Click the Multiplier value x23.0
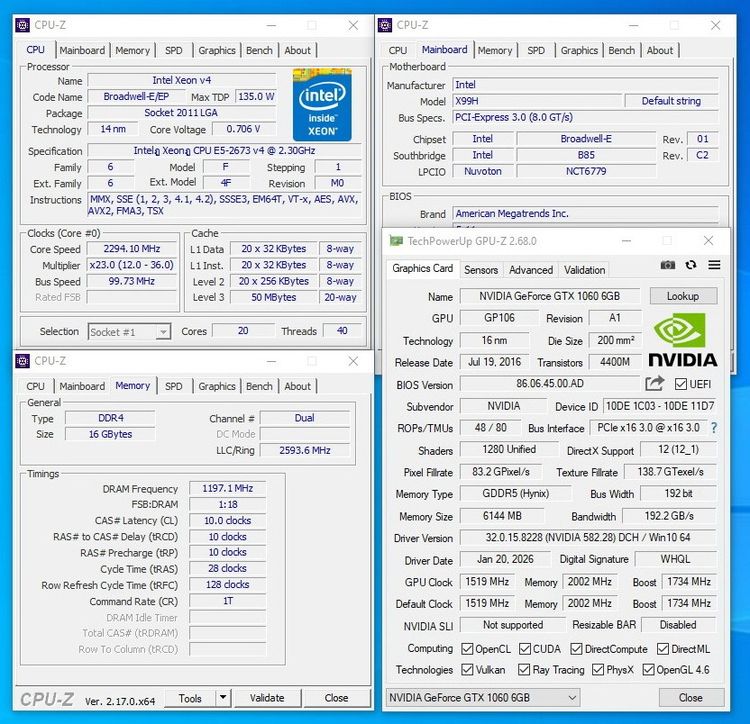Screen dimensions: 750x724 (x=132, y=265)
